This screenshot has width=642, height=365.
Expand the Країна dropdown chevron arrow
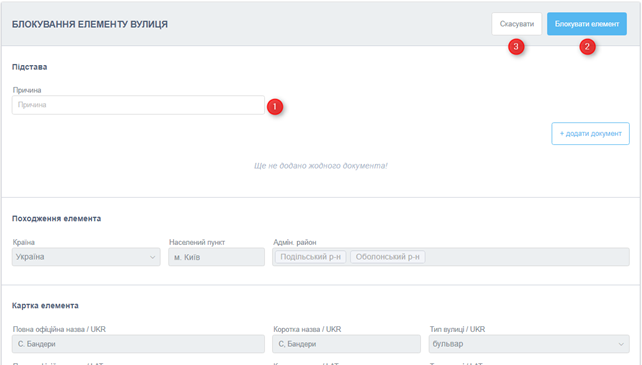(152, 257)
